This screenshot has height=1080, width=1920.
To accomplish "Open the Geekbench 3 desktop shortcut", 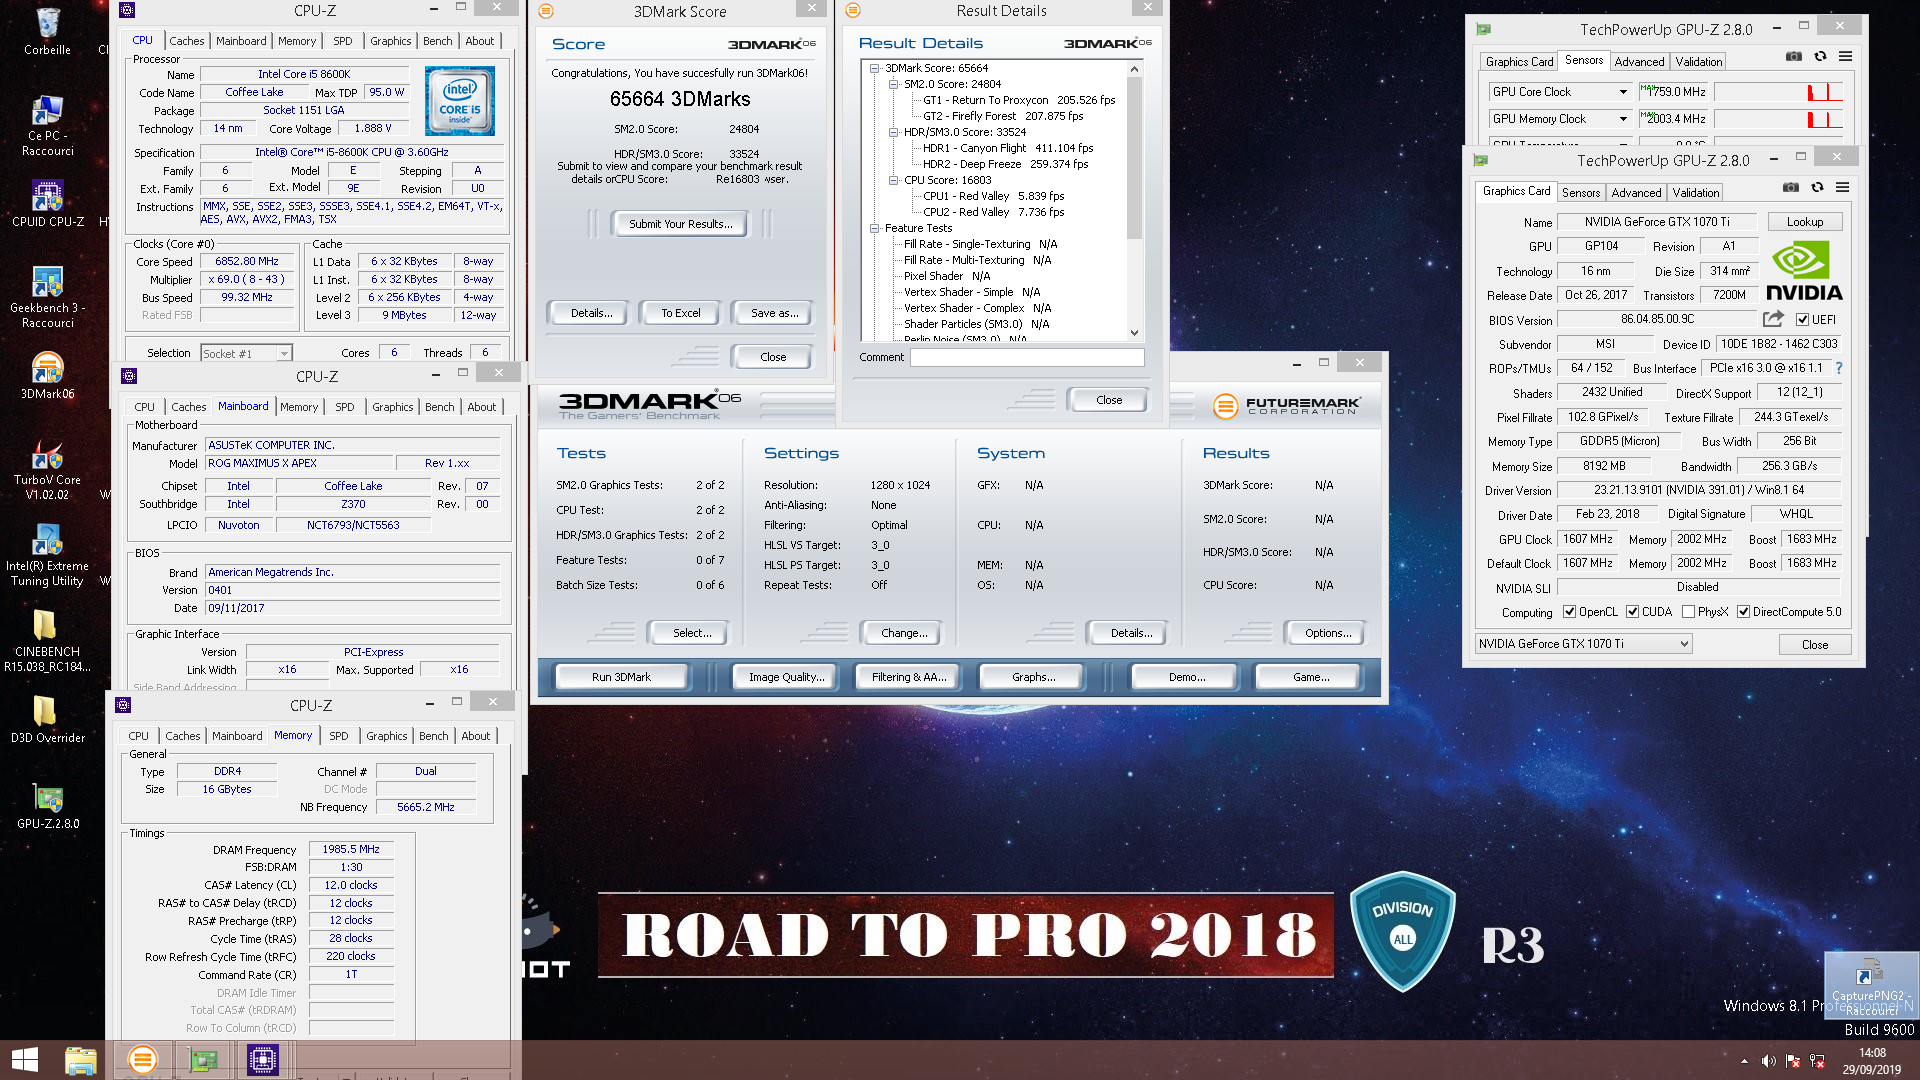I will click(47, 297).
